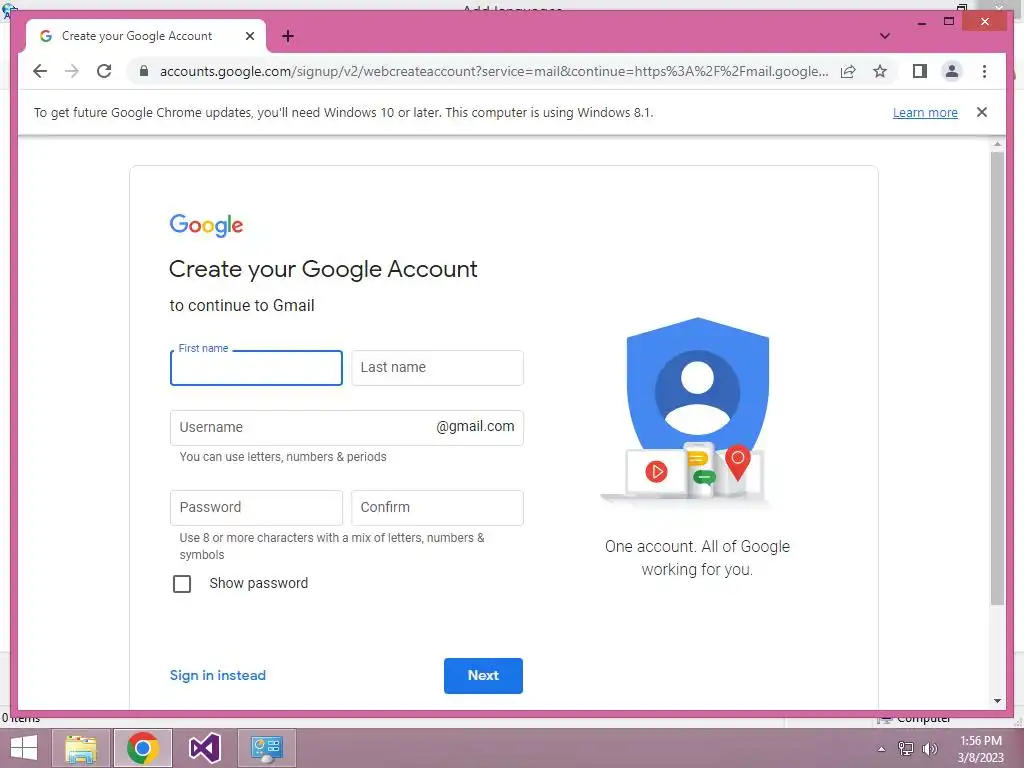Click the password requirements hint text
The image size is (1024, 768).
click(x=332, y=546)
